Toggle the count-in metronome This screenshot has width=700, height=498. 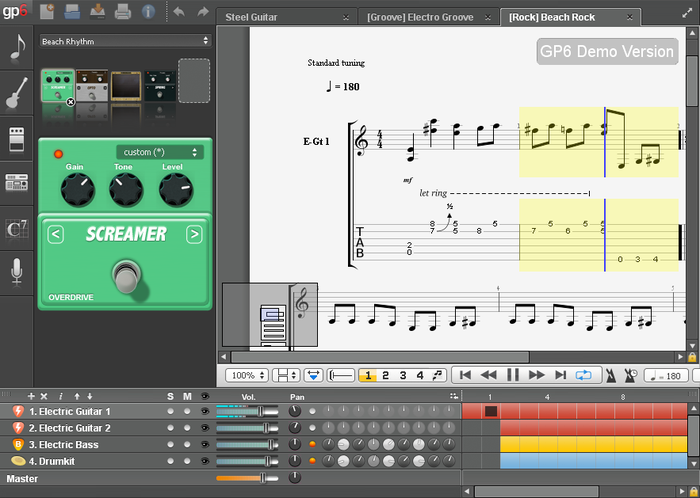pyautogui.click(x=631, y=376)
